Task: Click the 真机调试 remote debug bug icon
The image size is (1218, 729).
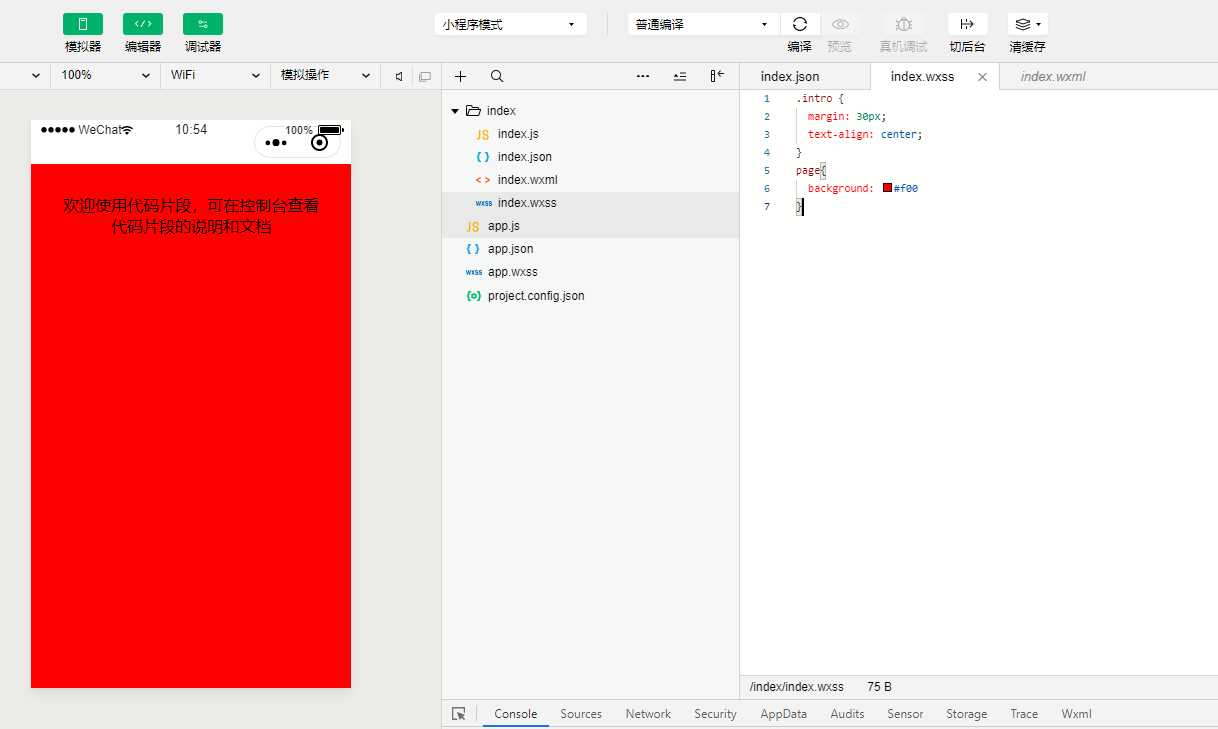Action: point(903,24)
